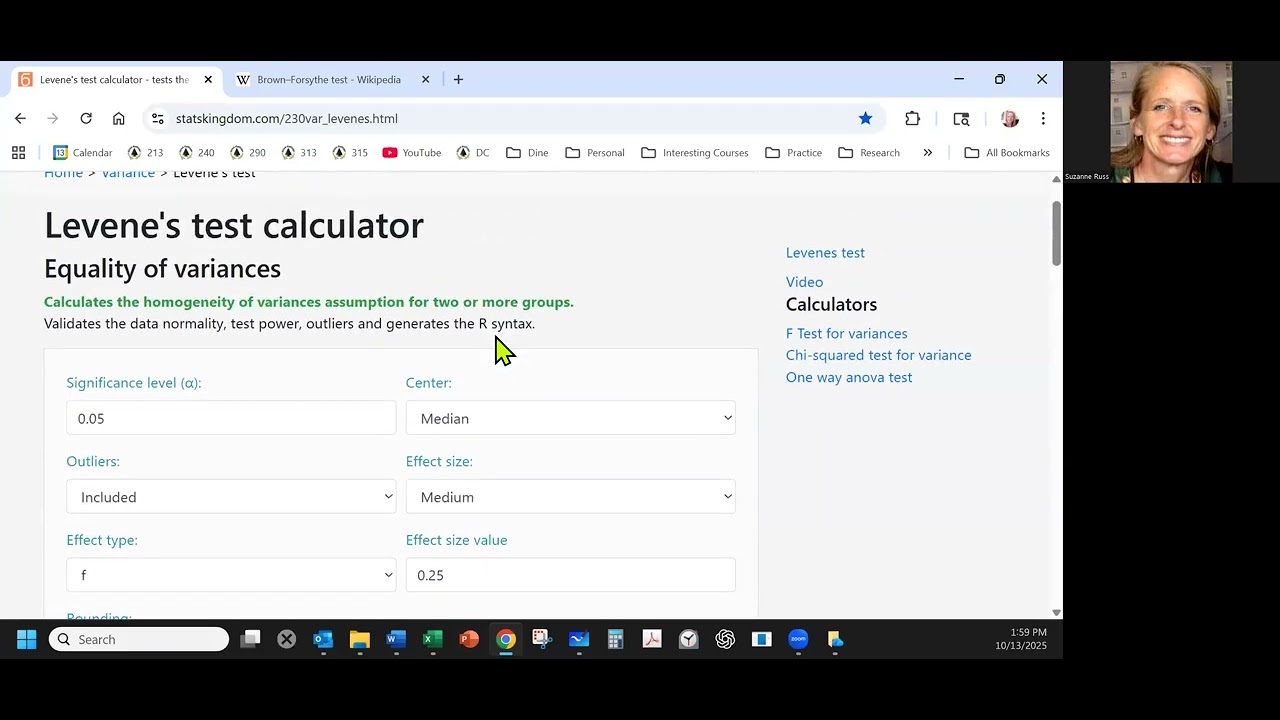This screenshot has height=720, width=1280.
Task: Open the Extensions puzzle icon
Action: (912, 118)
